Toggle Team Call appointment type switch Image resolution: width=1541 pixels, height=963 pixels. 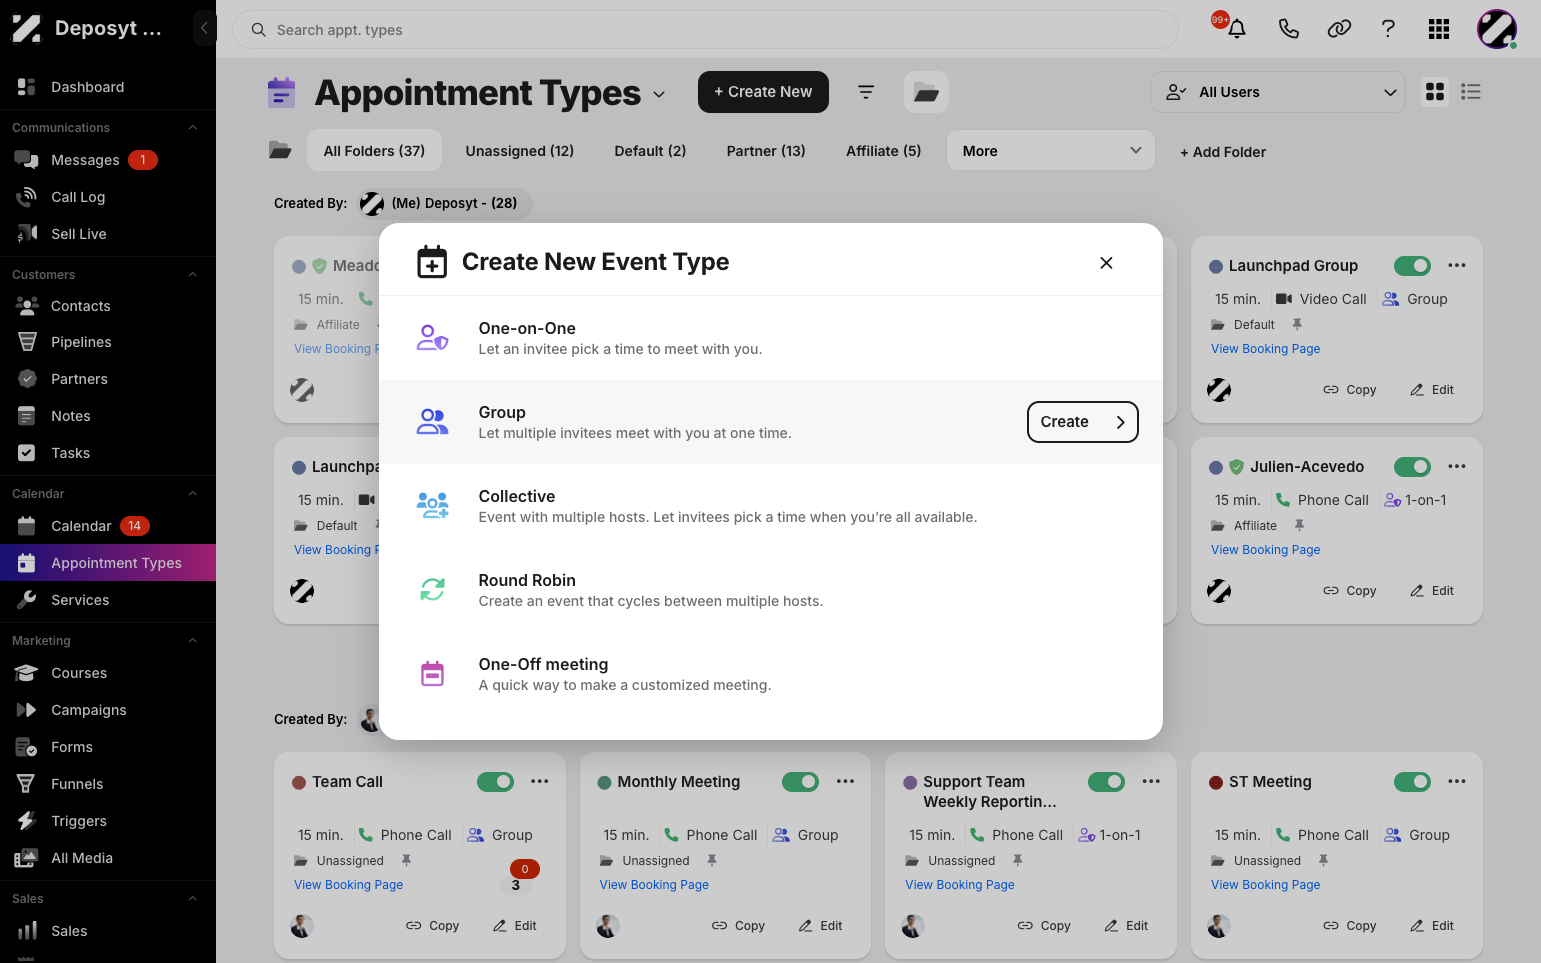[495, 782]
